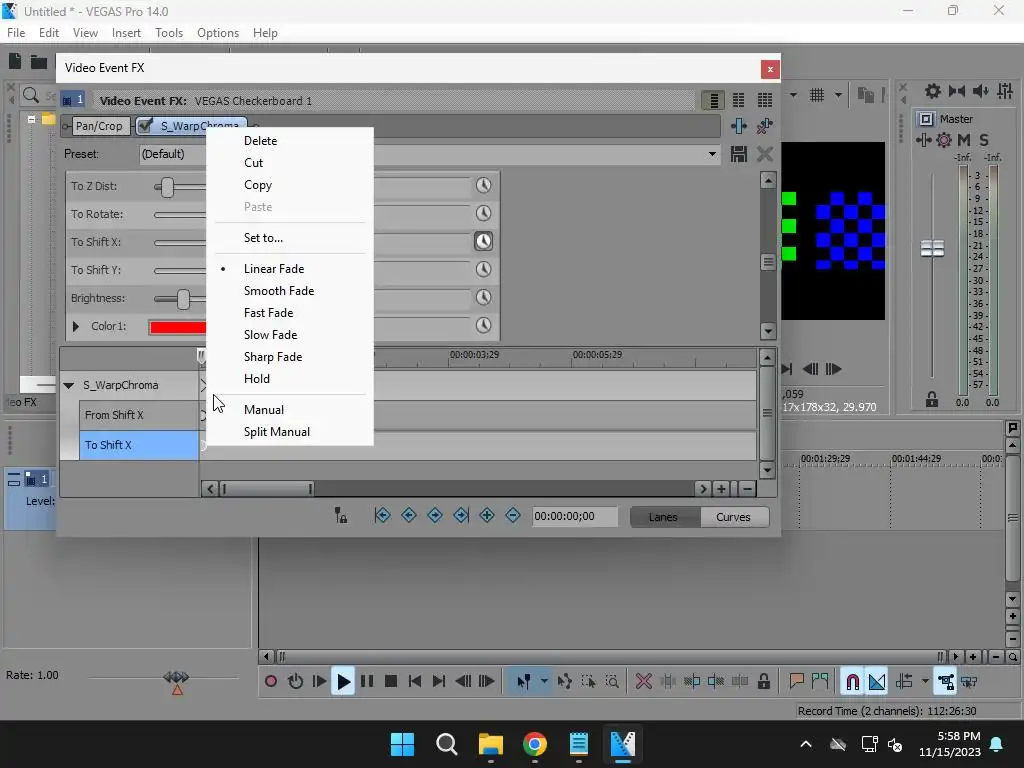Image resolution: width=1024 pixels, height=768 pixels.
Task: Open the Preset dropdown arrow
Action: [712, 154]
